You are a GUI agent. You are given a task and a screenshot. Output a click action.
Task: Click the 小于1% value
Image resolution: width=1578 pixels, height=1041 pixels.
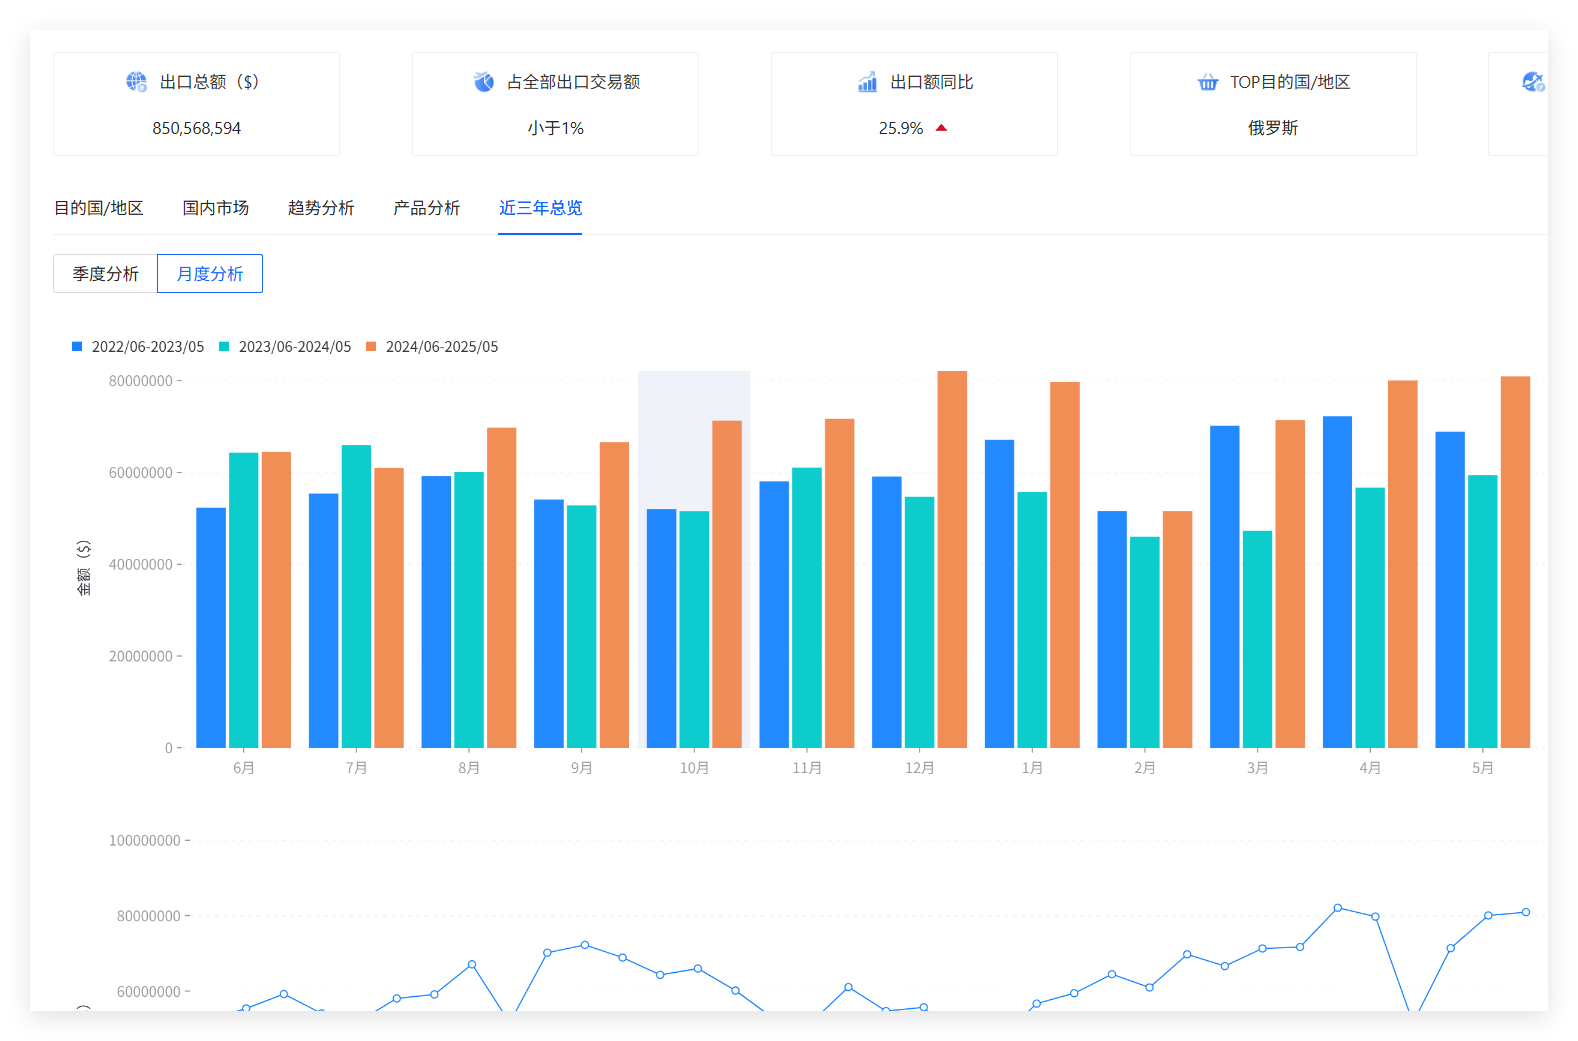(556, 128)
